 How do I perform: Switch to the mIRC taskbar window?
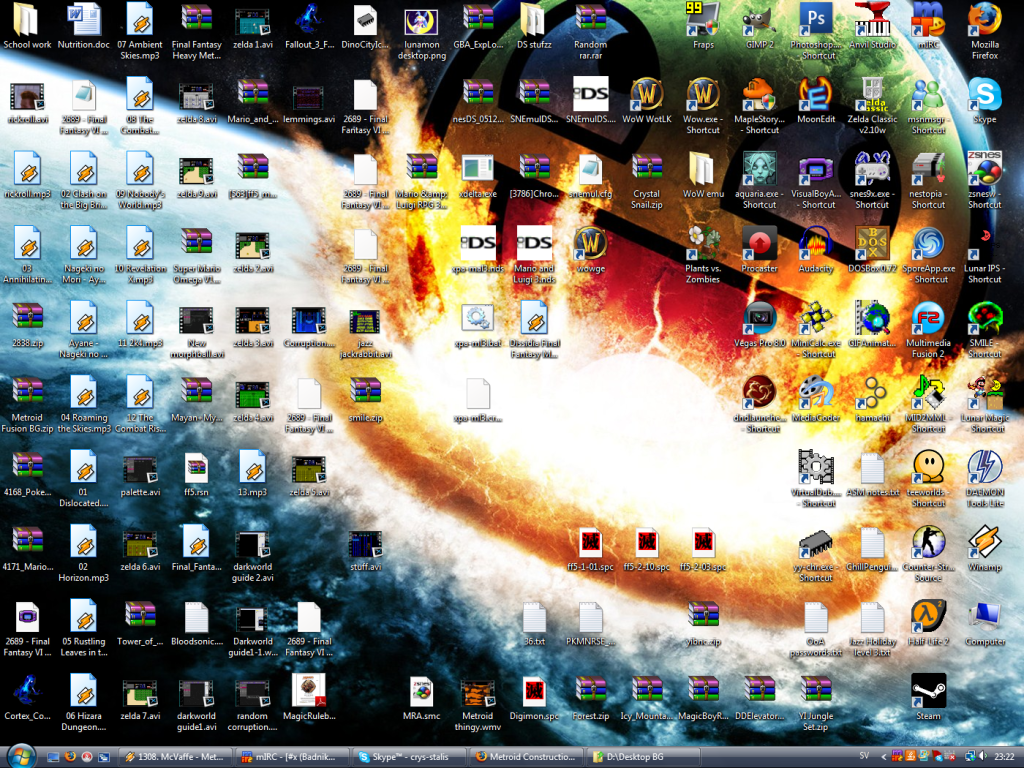click(293, 756)
